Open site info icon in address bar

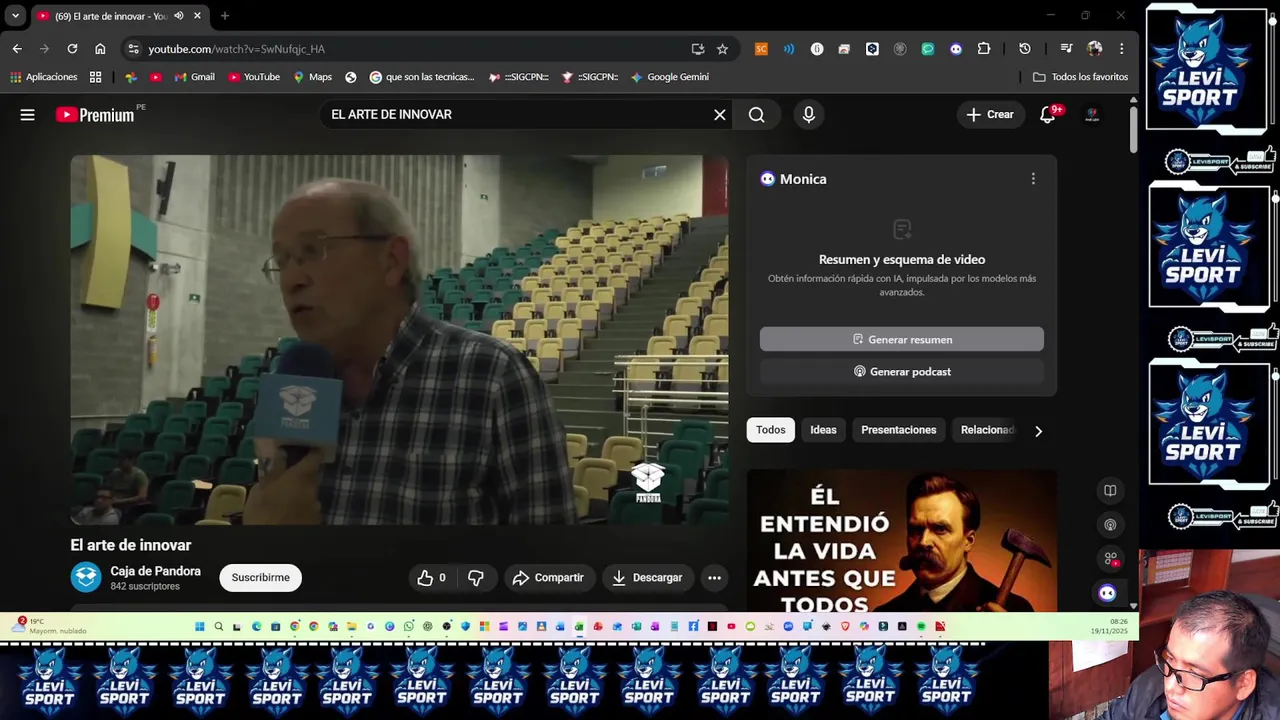pos(133,48)
